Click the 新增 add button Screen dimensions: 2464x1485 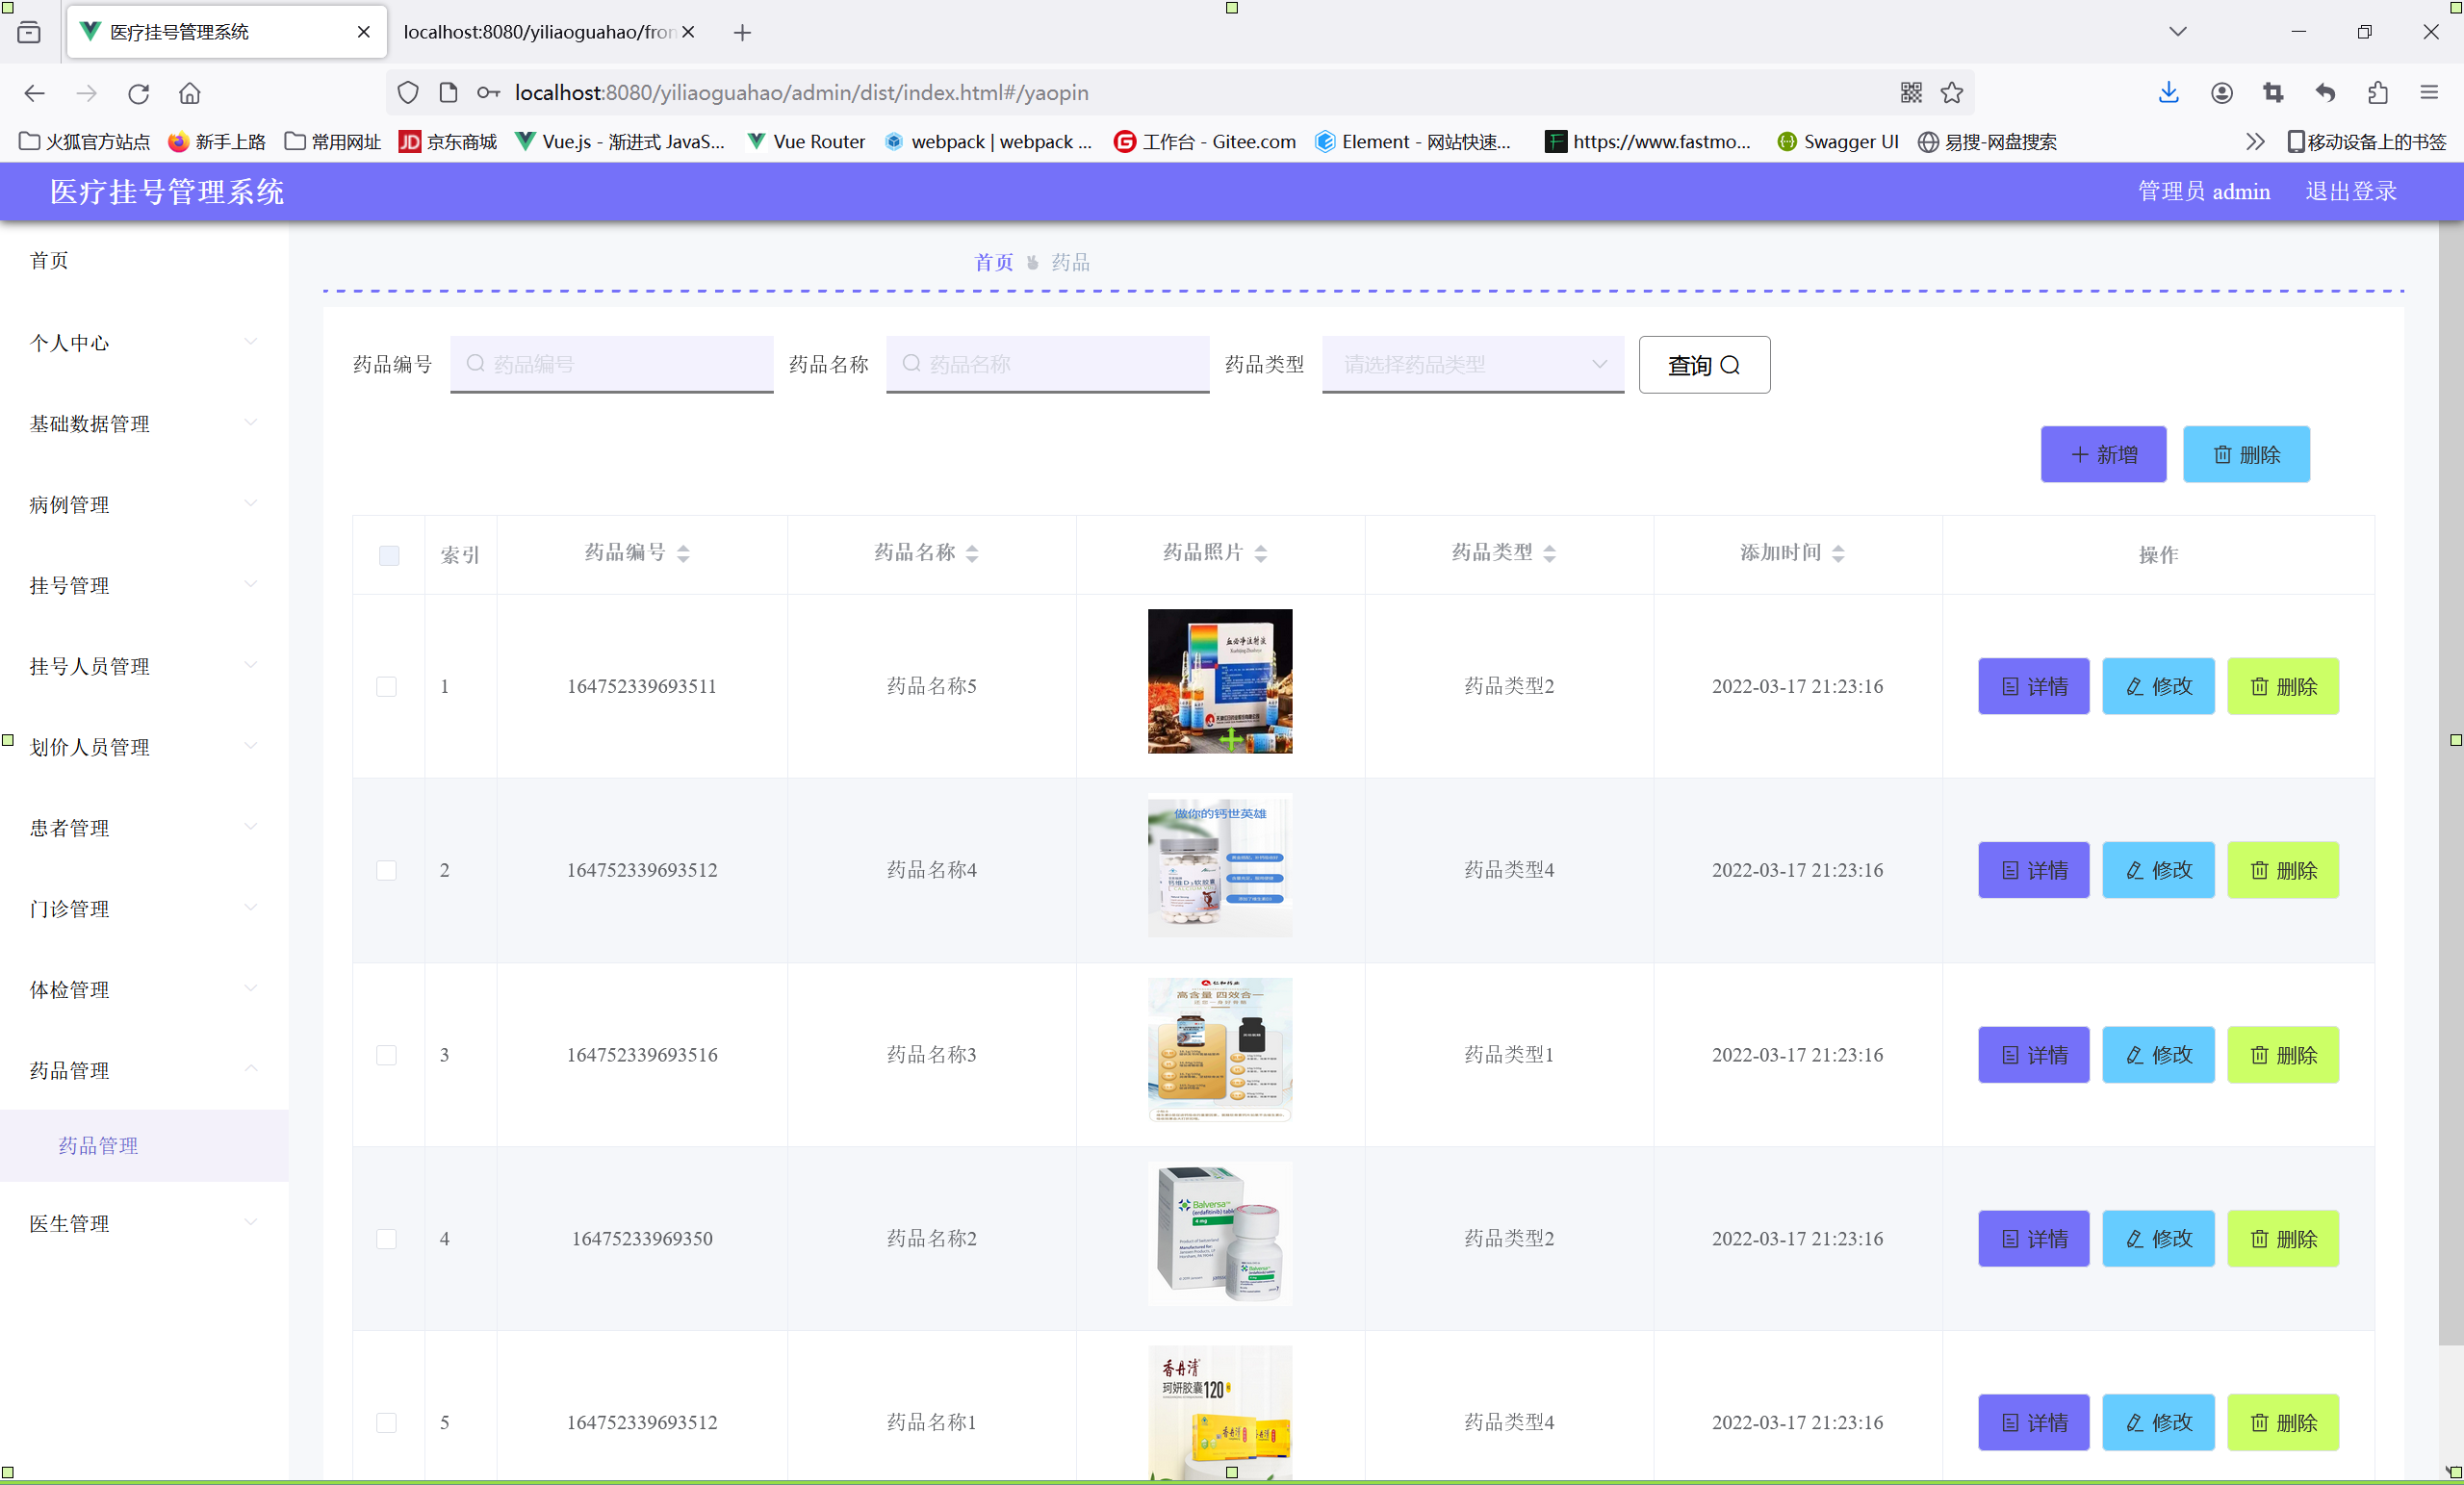2102,454
